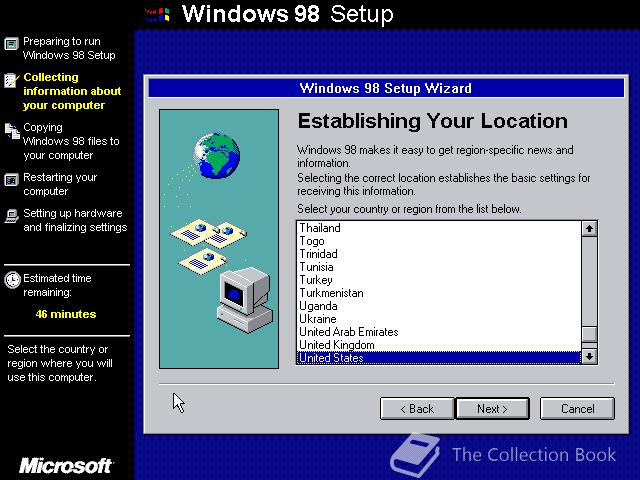This screenshot has width=640, height=480.
Task: Click the computer monitor illustration
Action: click(x=245, y=300)
